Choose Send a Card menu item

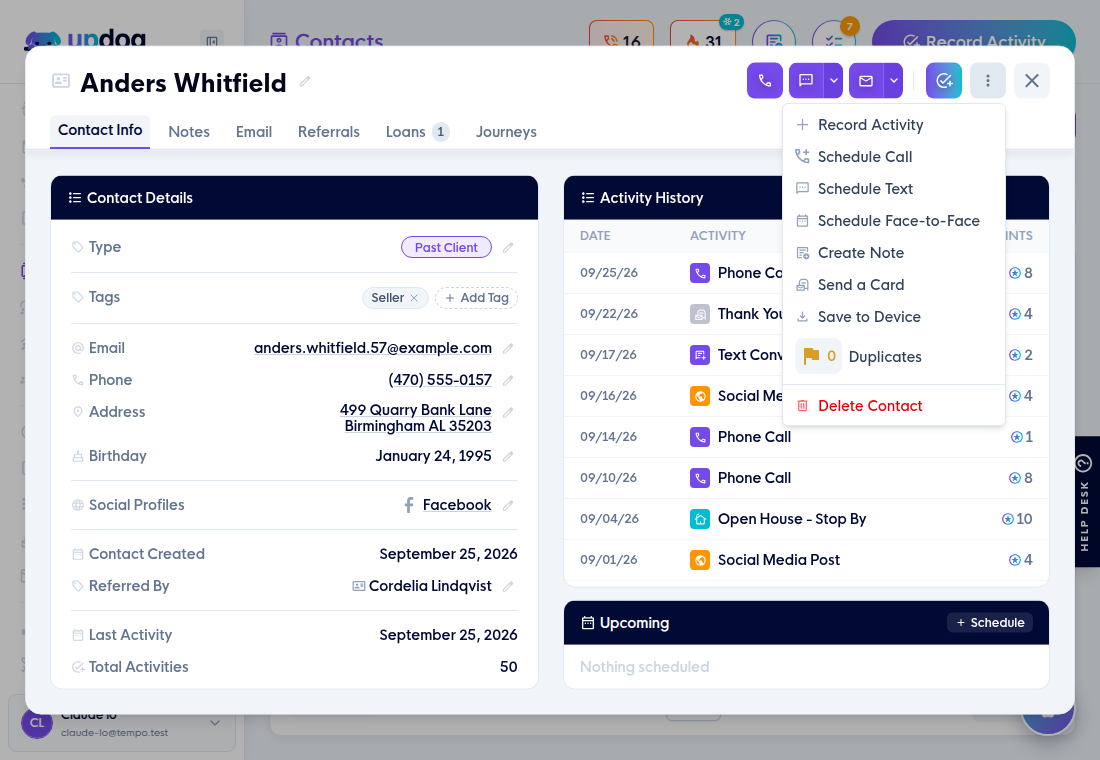(894, 285)
